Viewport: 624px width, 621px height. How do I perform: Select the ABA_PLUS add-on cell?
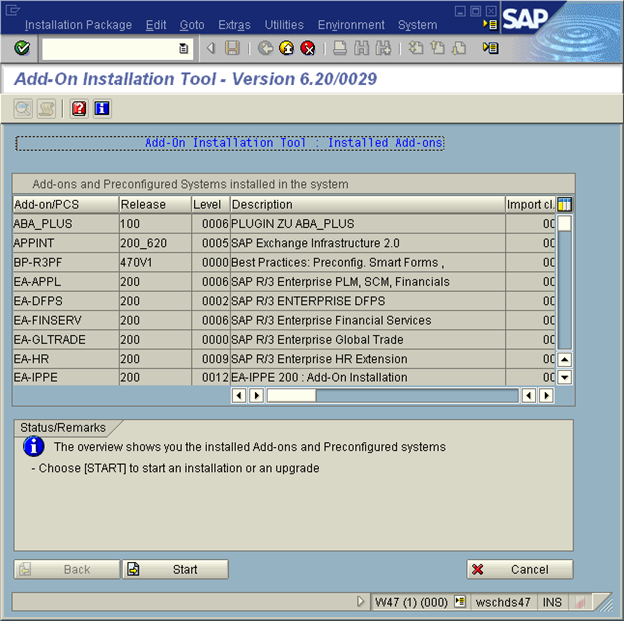[66, 224]
